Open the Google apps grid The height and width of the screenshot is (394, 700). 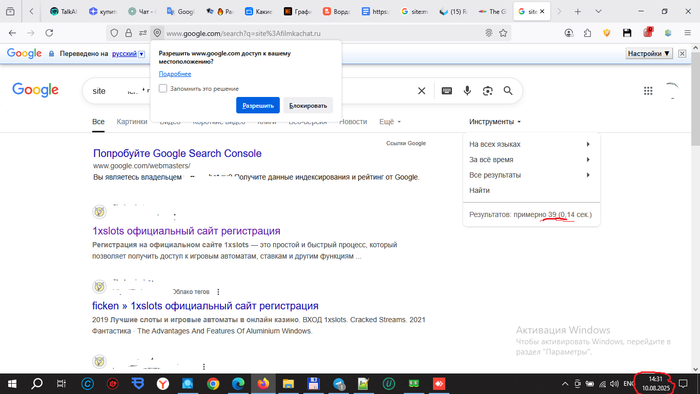click(648, 91)
